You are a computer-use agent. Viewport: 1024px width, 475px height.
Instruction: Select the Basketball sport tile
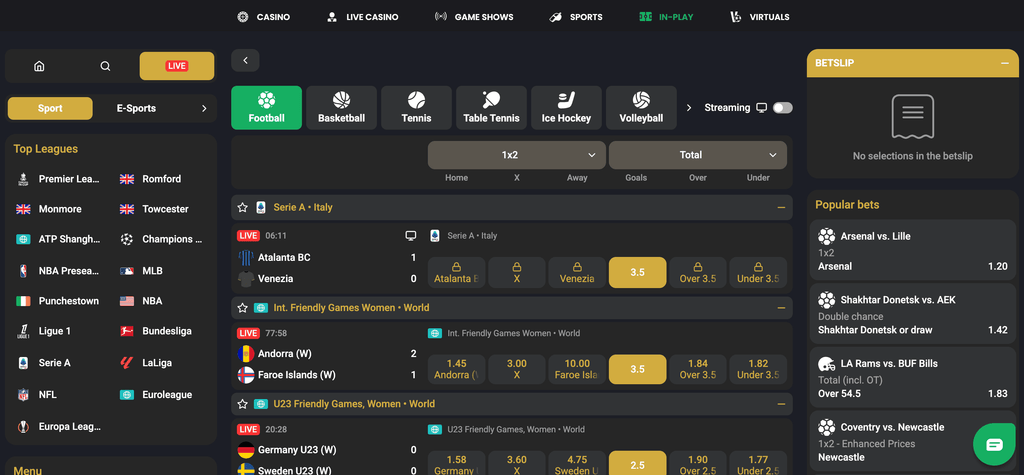tap(342, 108)
